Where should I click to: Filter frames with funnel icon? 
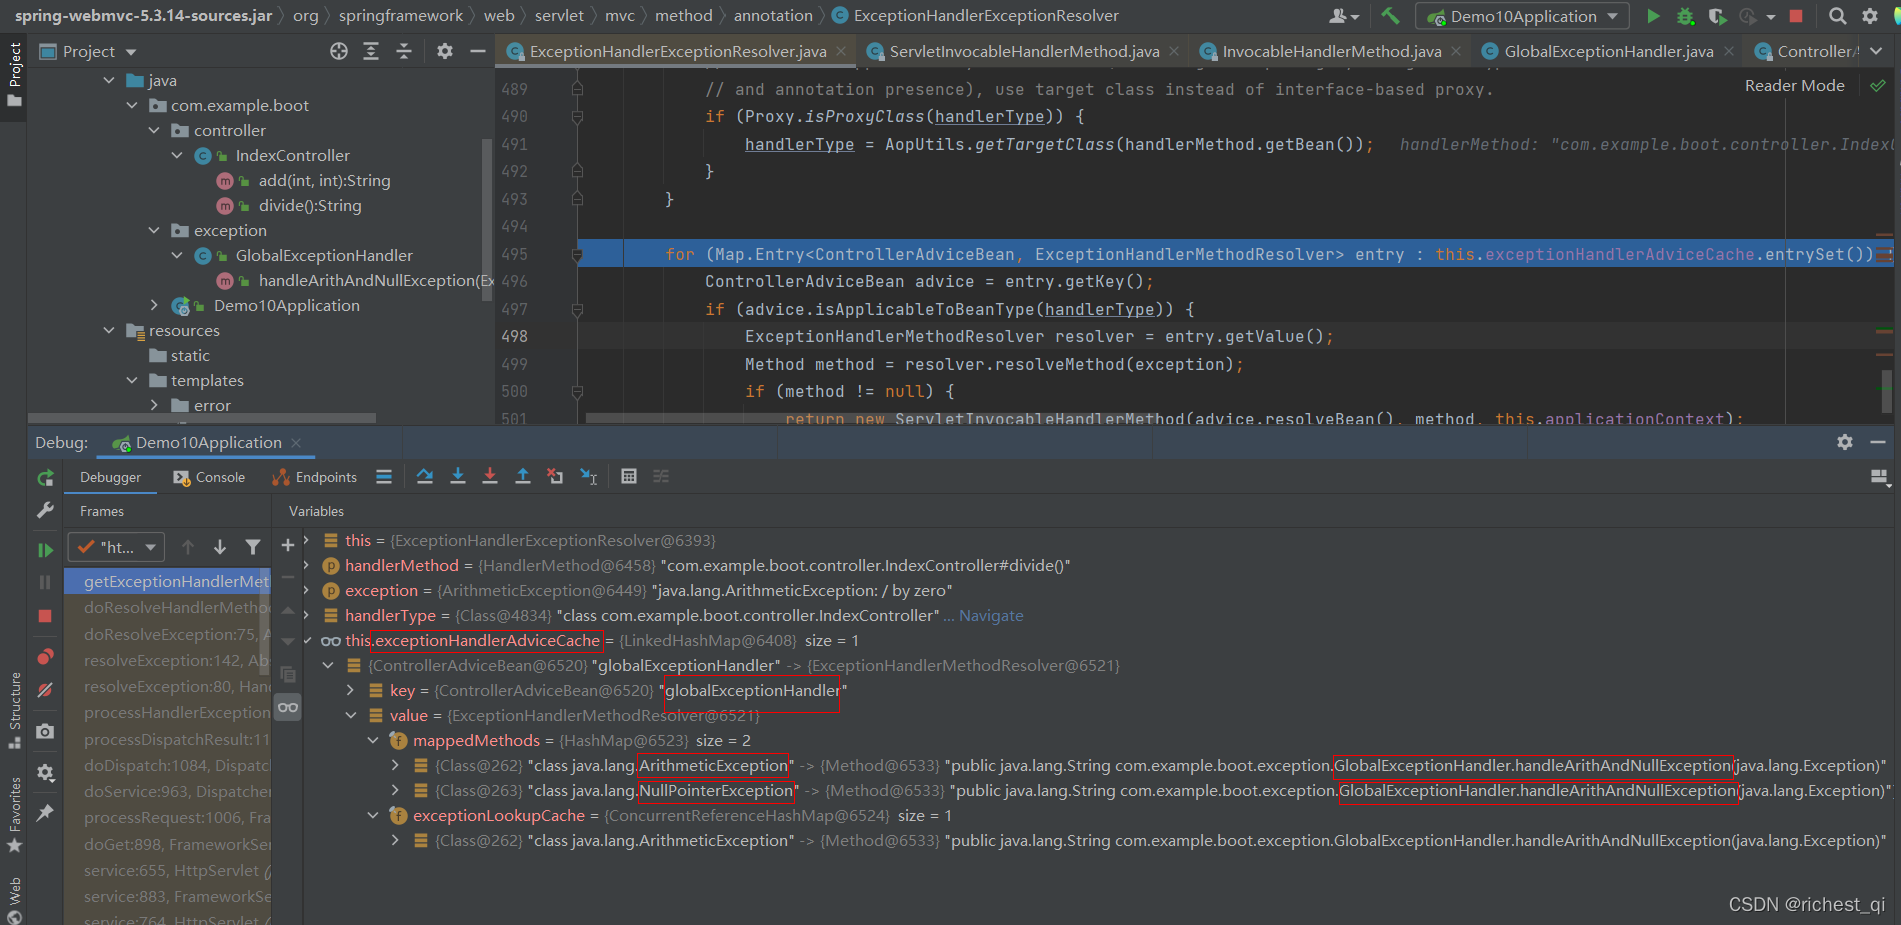point(253,547)
